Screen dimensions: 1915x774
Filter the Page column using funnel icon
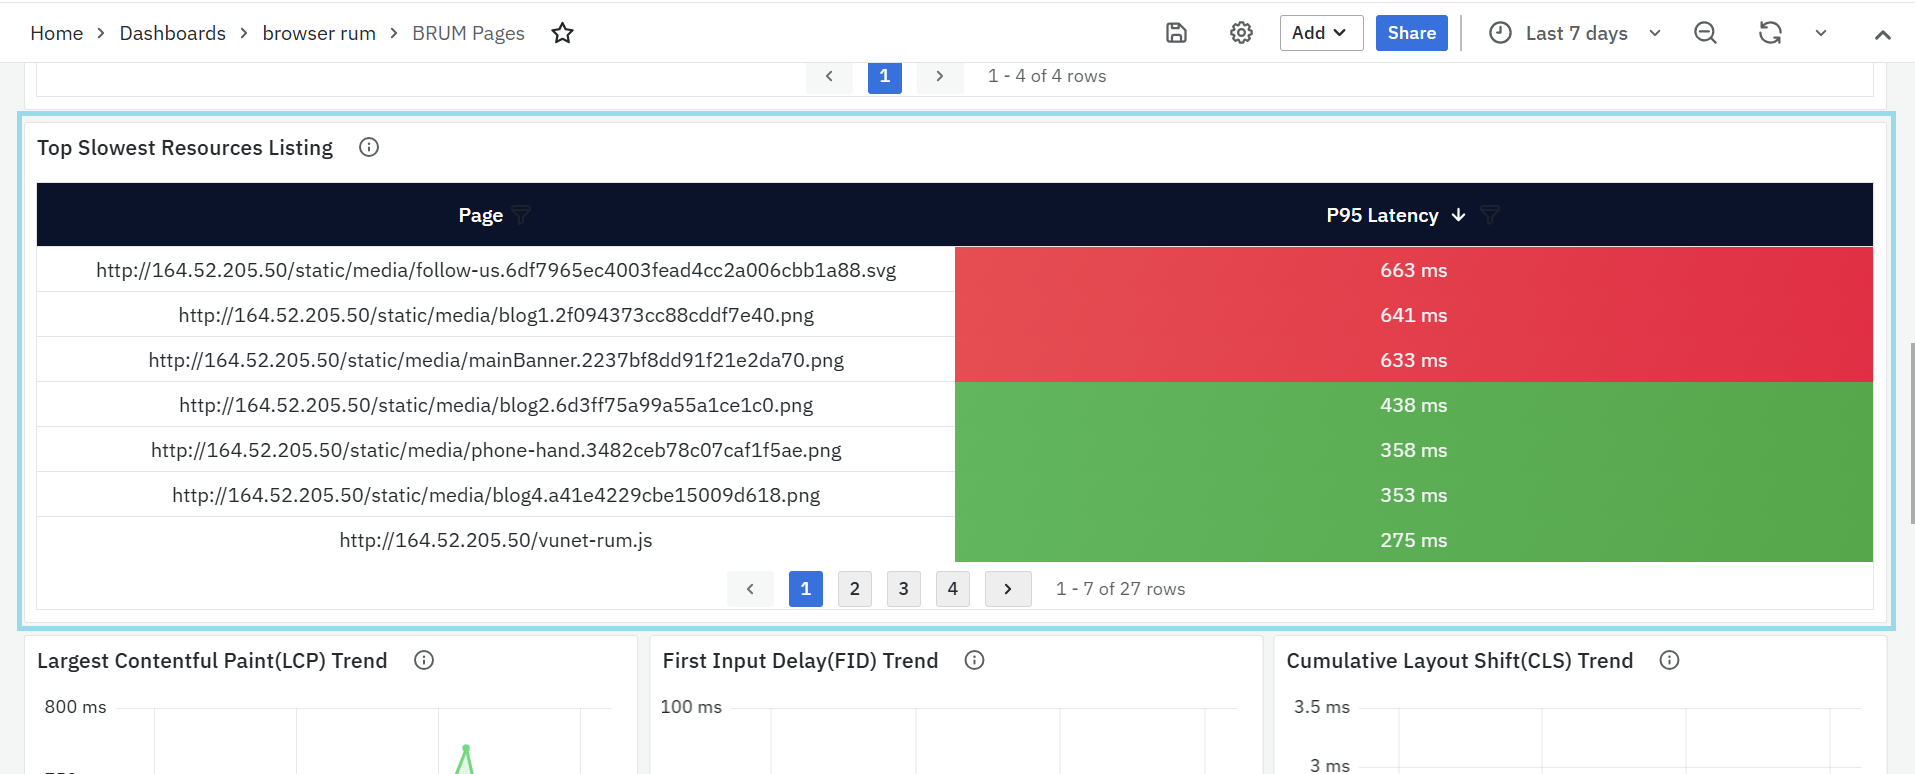[521, 215]
